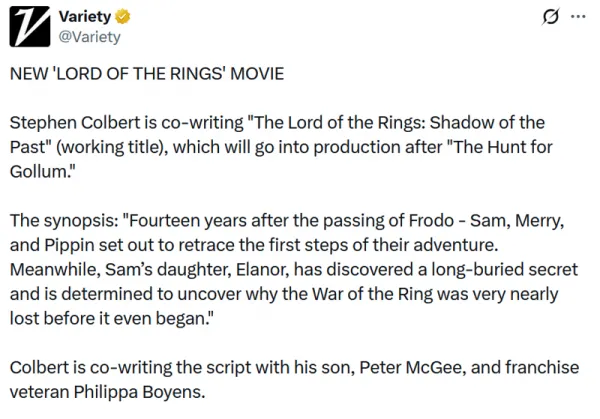The width and height of the screenshot is (600, 419).
Task: Click the @Variety handle
Action: coord(90,37)
